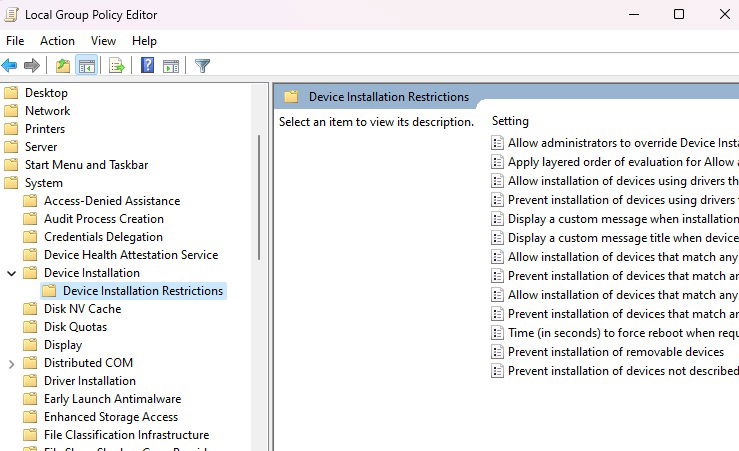Open the File menu
739x451 pixels.
point(15,41)
